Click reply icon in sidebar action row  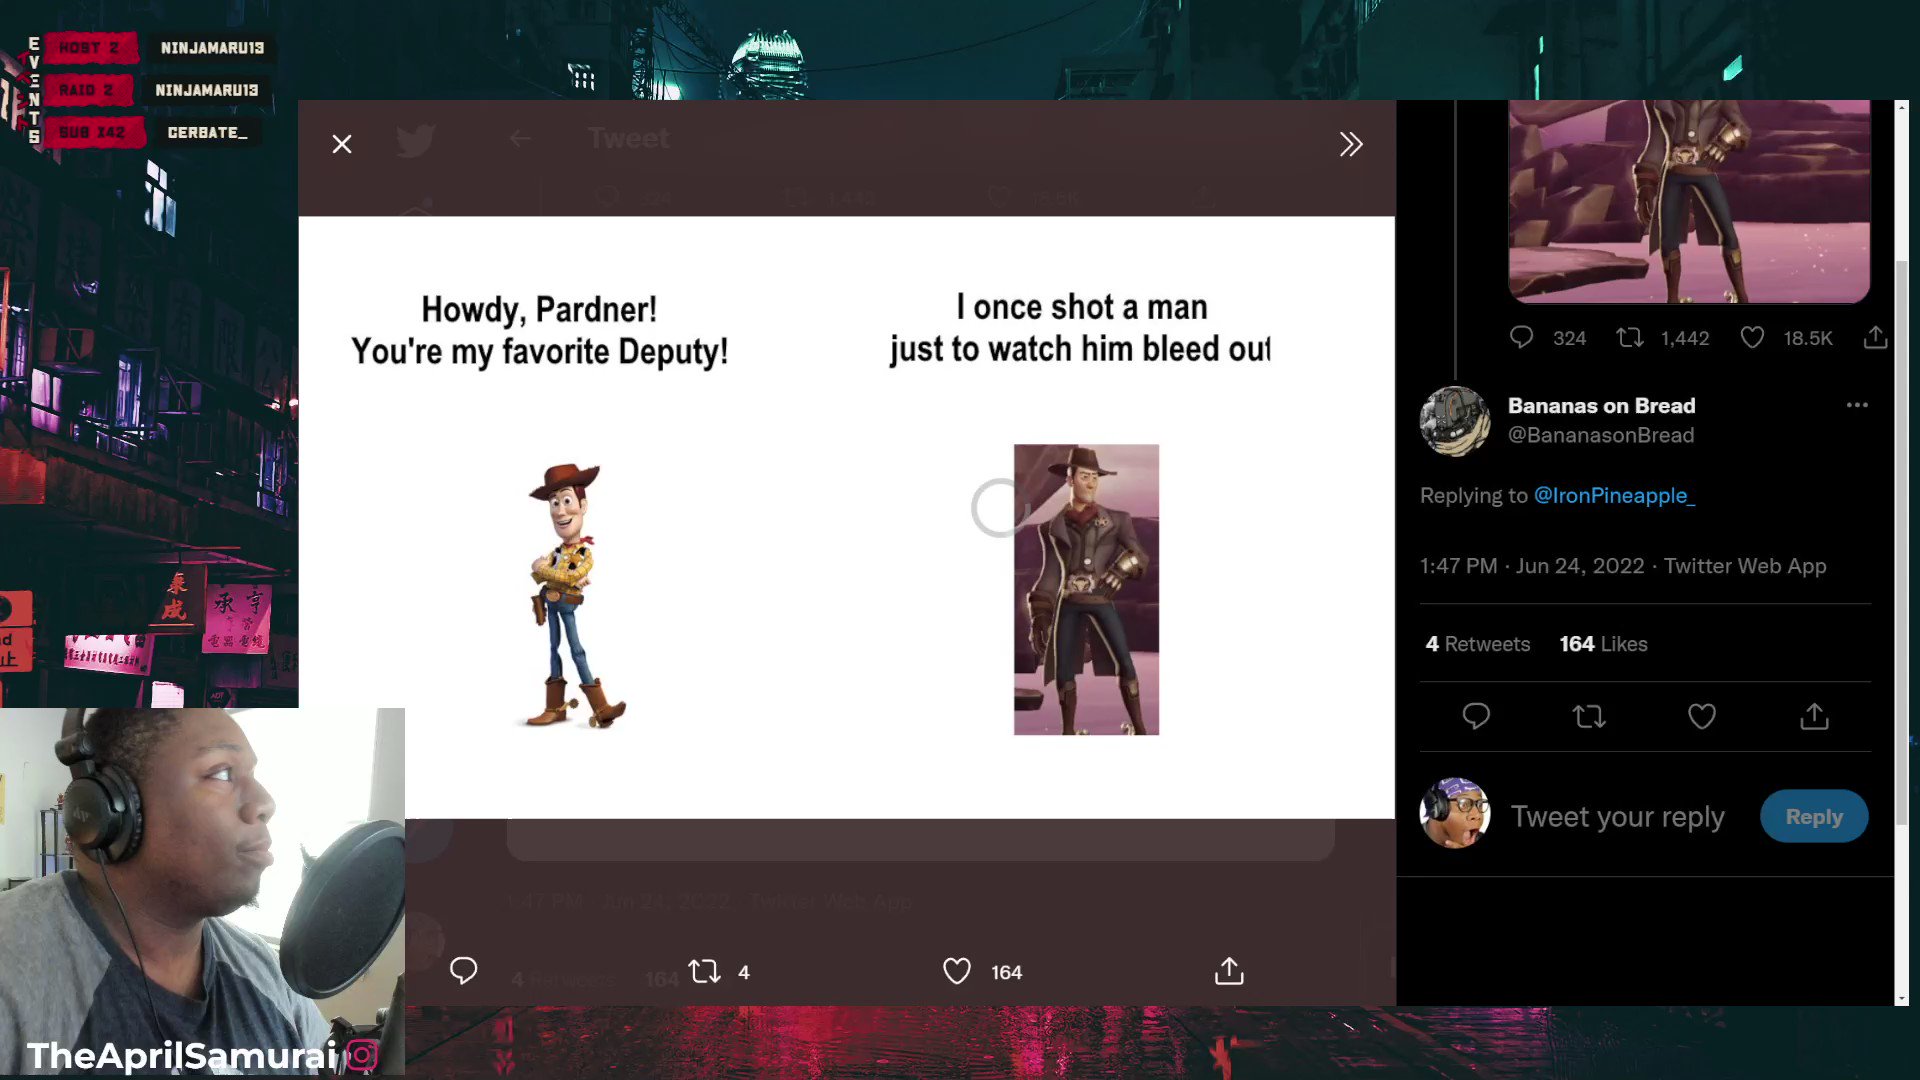tap(1476, 716)
